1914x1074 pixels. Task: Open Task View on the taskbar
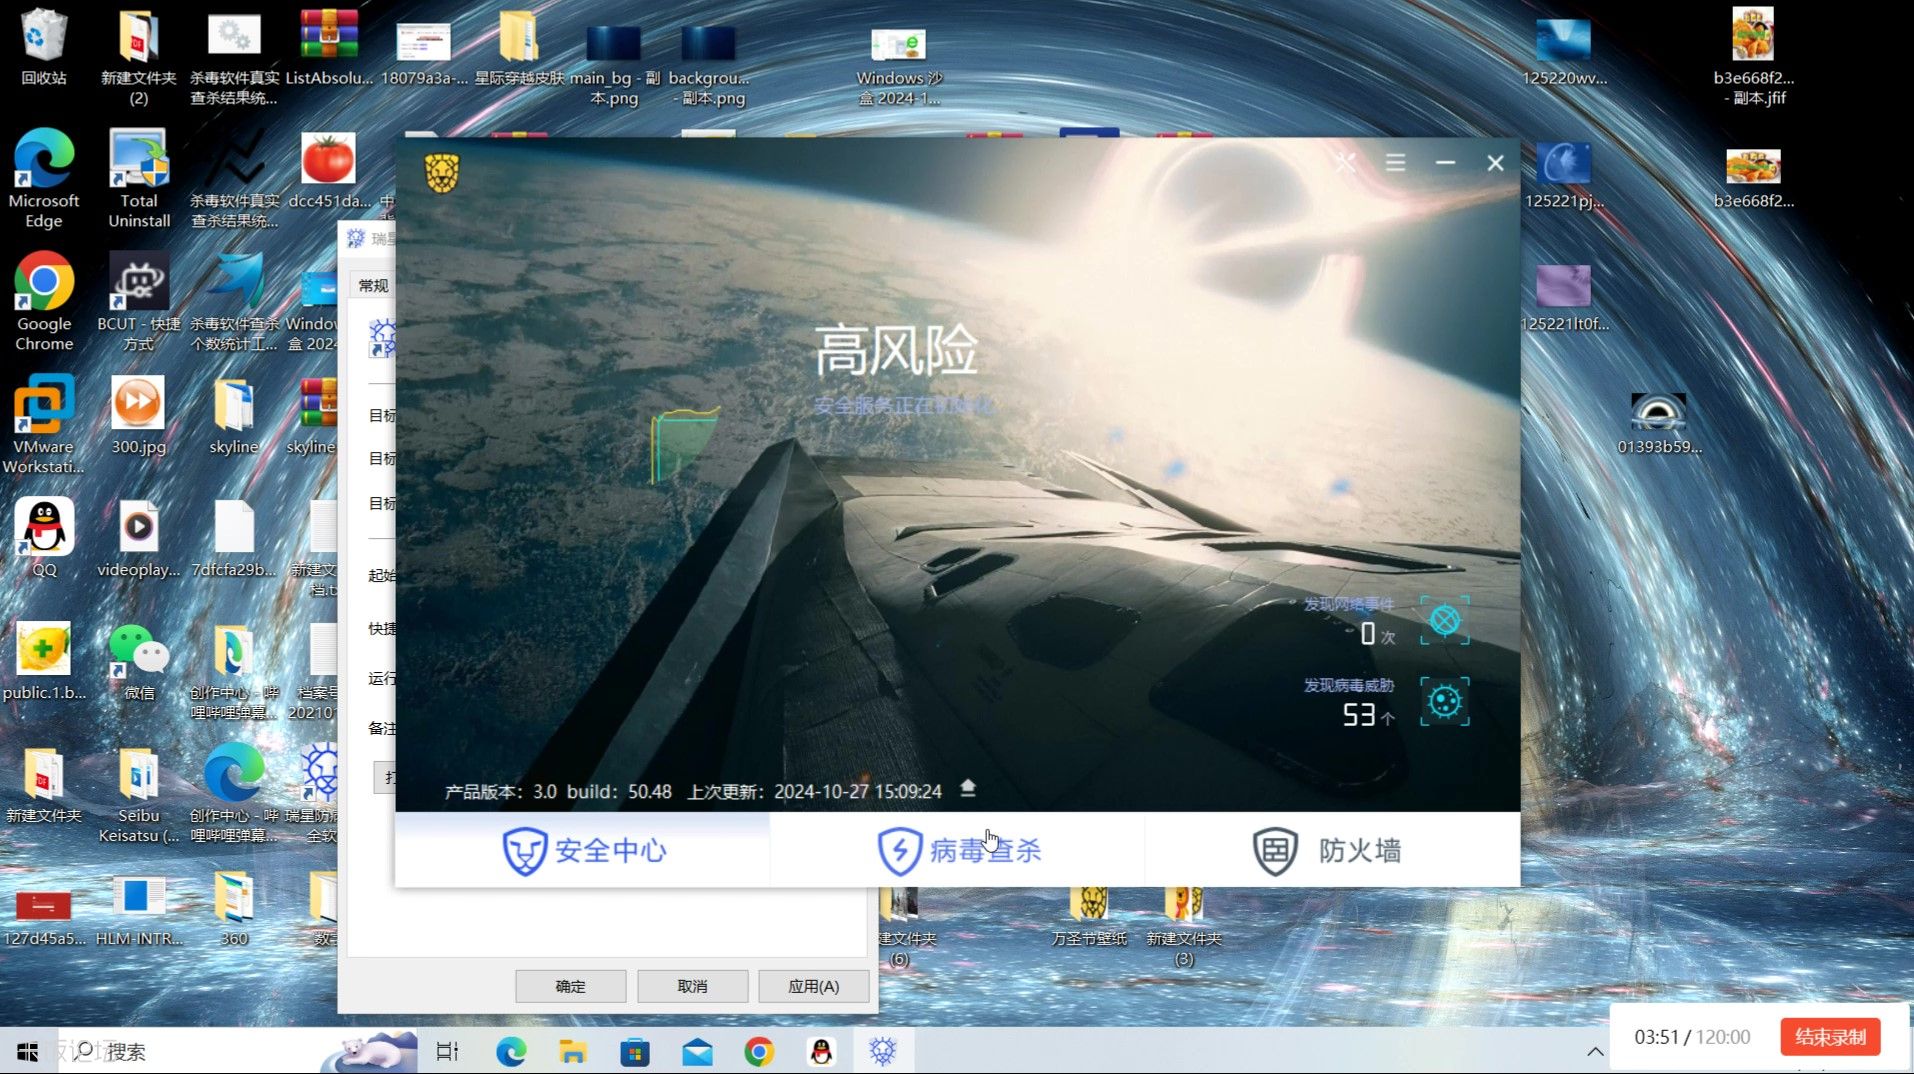447,1051
